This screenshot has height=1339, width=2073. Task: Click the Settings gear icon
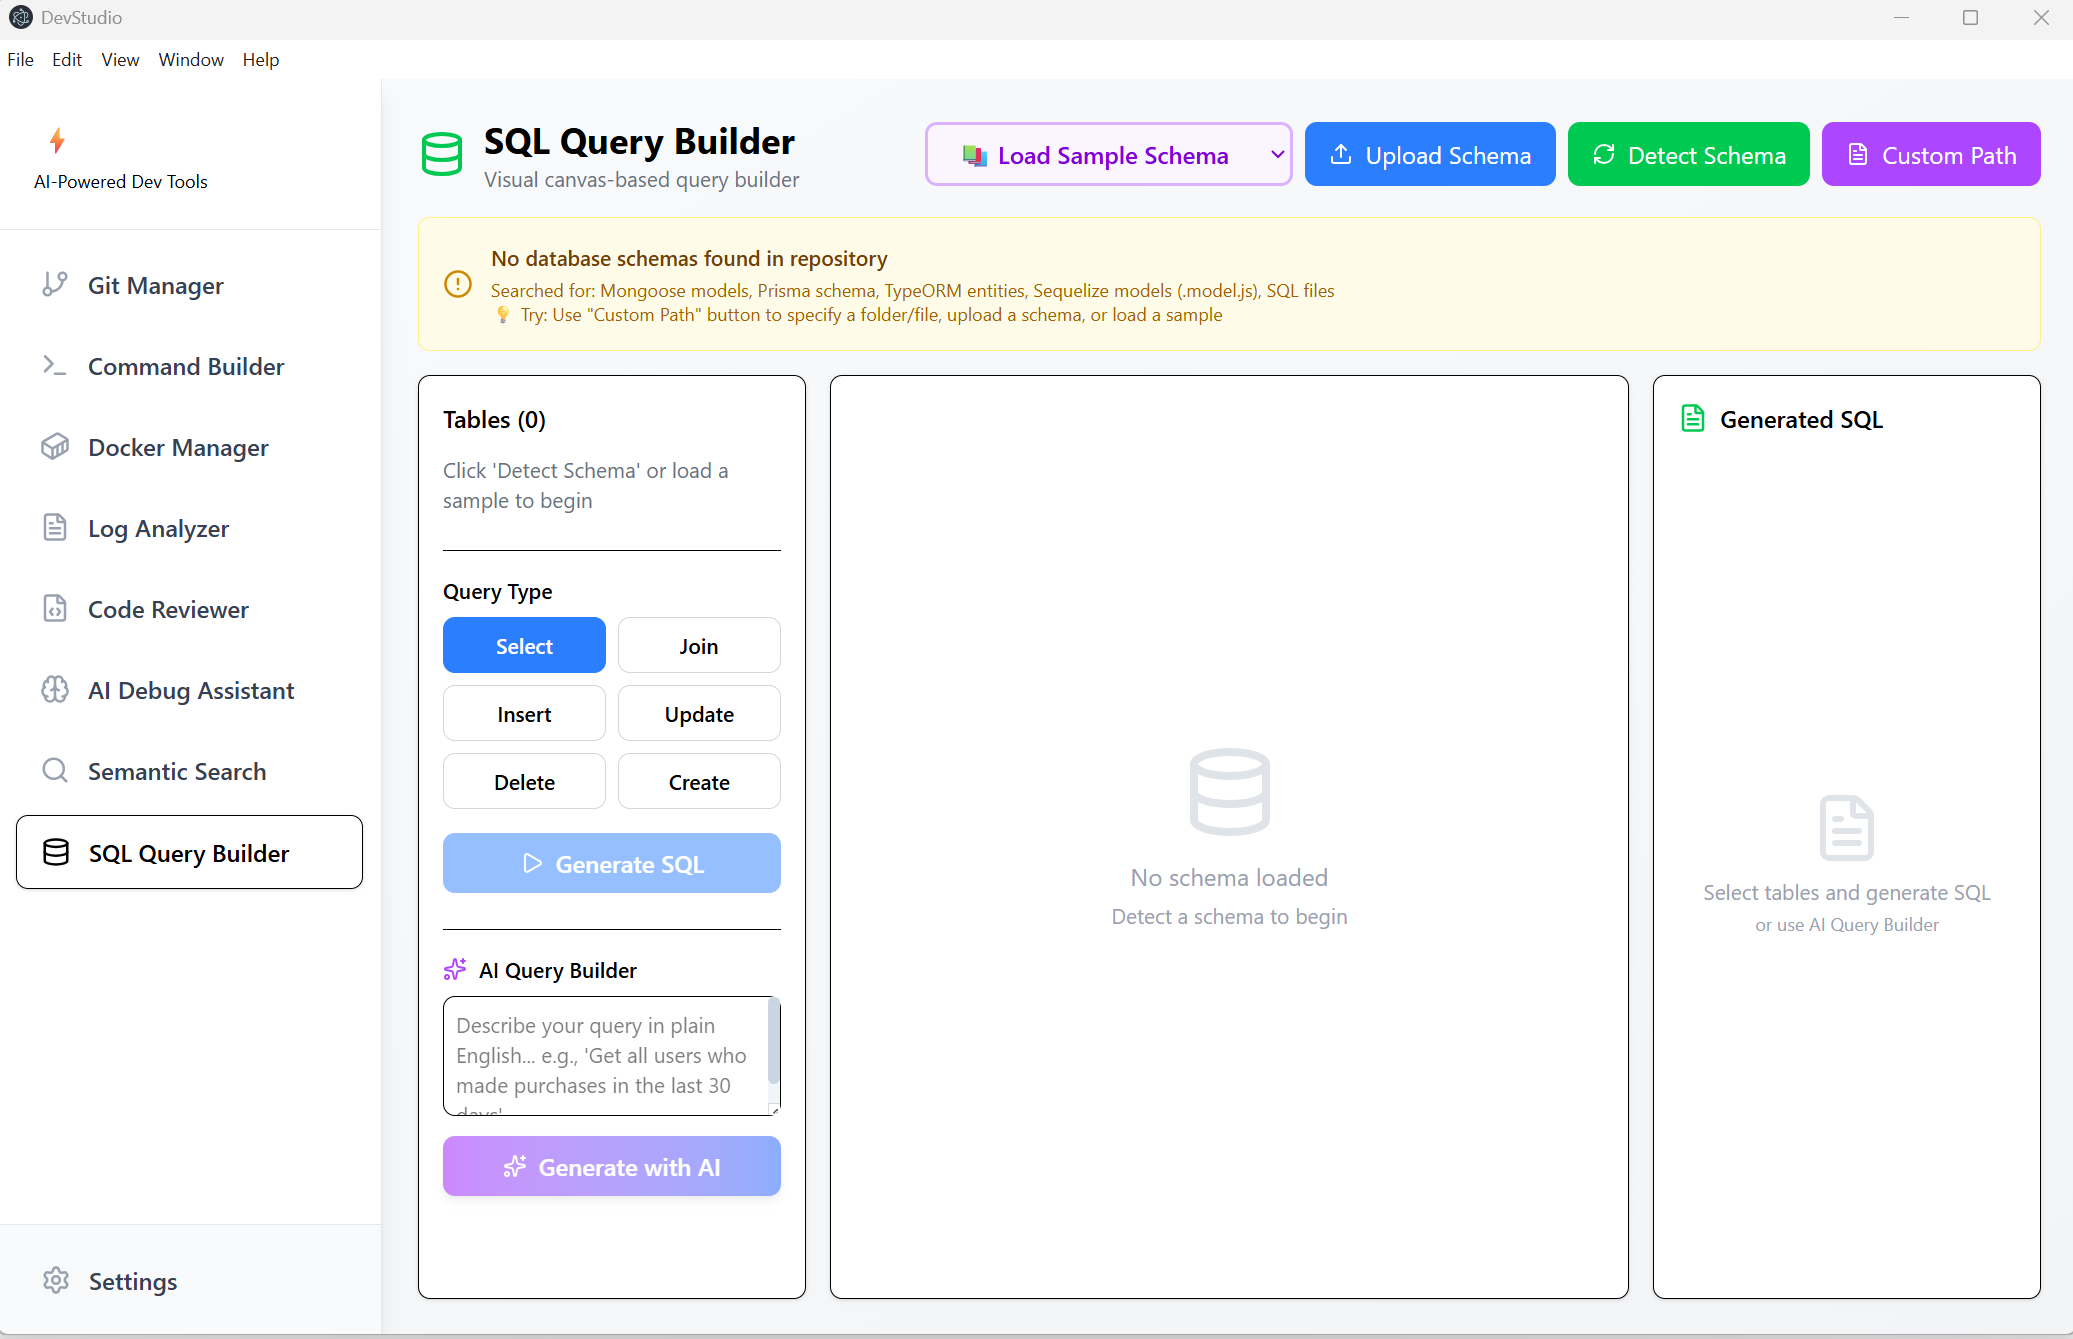56,1281
